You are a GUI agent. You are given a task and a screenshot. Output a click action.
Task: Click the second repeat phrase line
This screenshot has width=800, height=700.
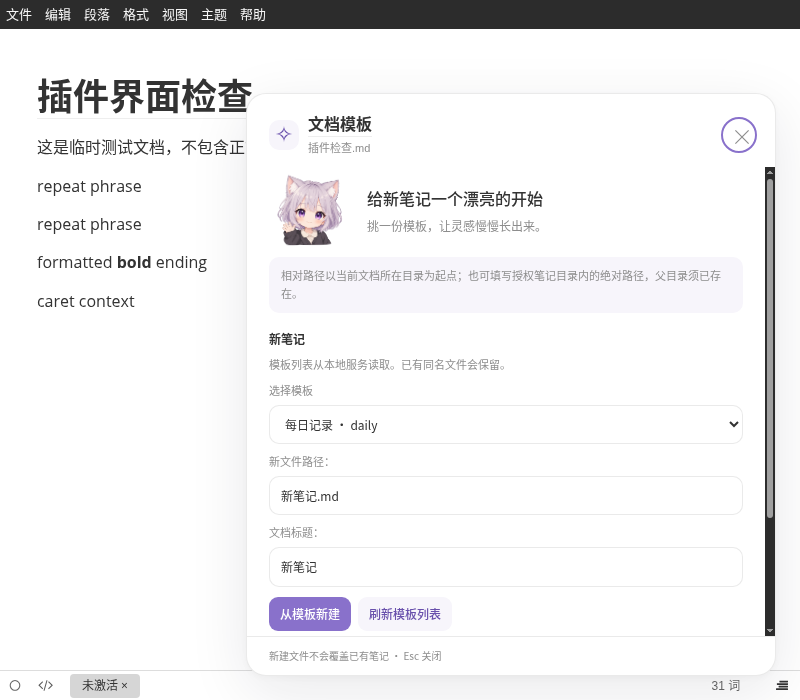[89, 224]
